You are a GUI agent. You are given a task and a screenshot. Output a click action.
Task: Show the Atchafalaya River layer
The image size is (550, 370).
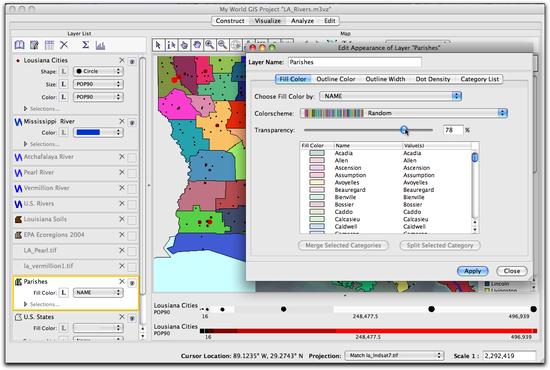(132, 158)
